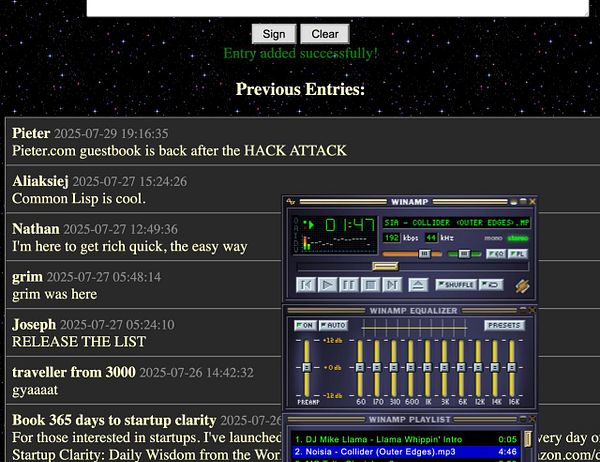Viewport: 600px width, 462px height.
Task: Click the Aliaksiej entry name
Action: pos(40,181)
